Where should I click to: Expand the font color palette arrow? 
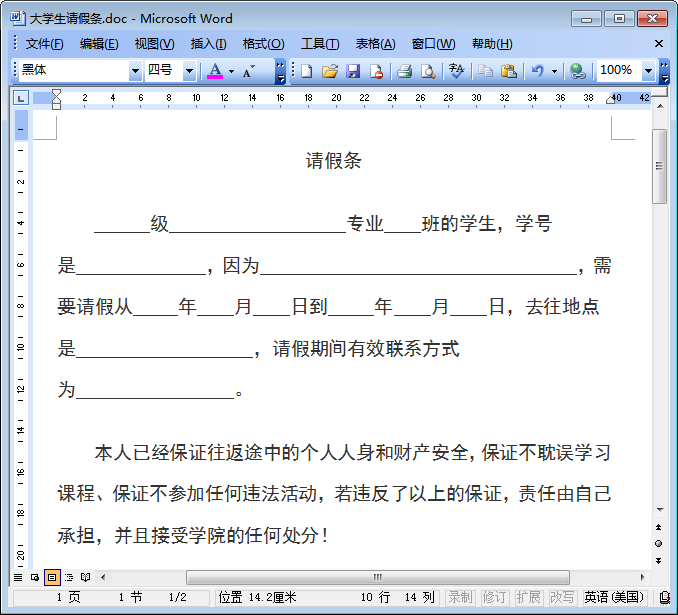tap(232, 71)
